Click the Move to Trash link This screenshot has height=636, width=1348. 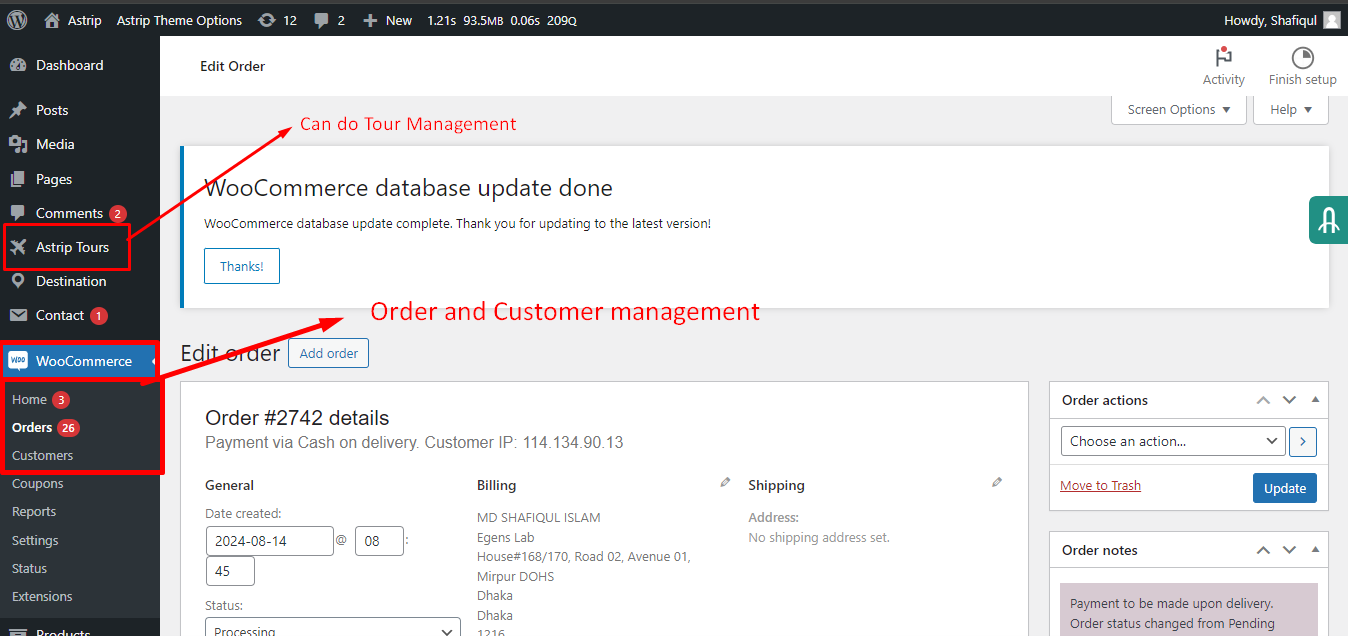click(1100, 485)
